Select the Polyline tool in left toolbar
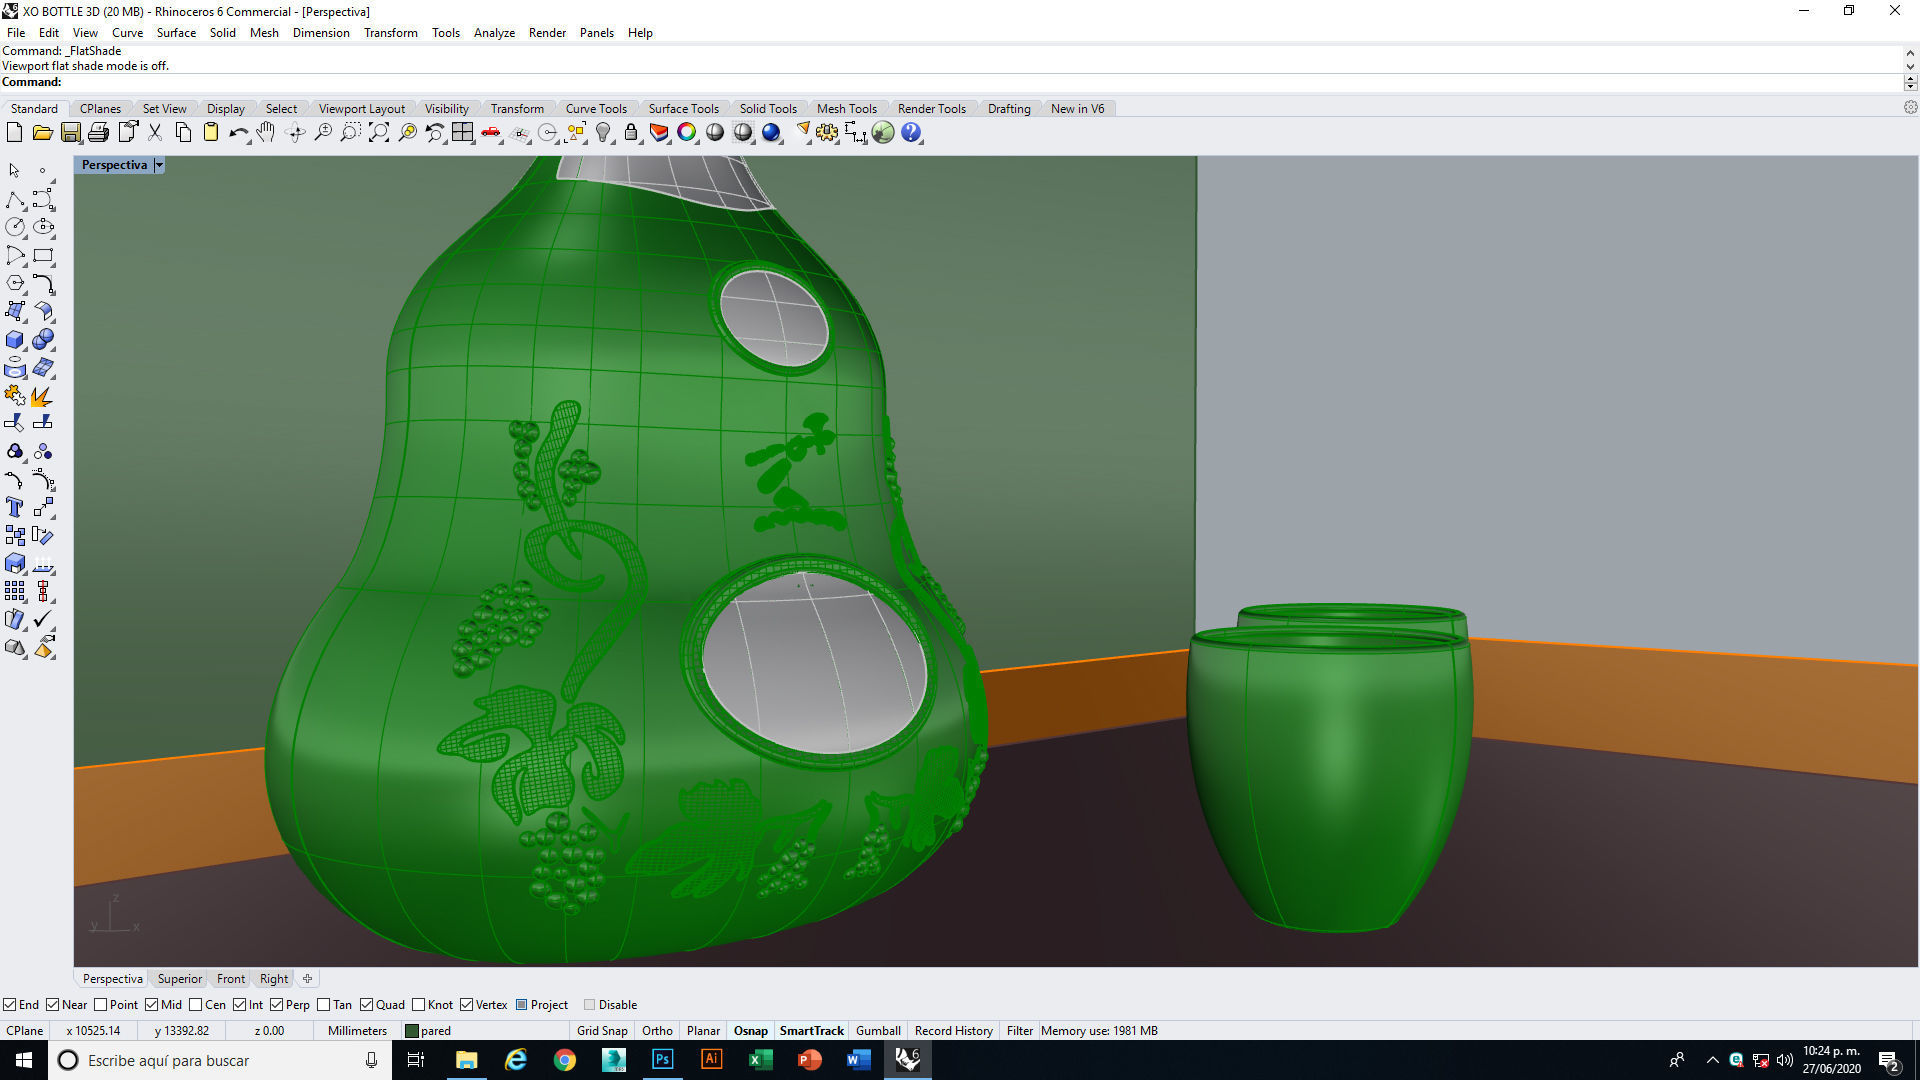Viewport: 1920px width, 1080px height. coord(15,200)
